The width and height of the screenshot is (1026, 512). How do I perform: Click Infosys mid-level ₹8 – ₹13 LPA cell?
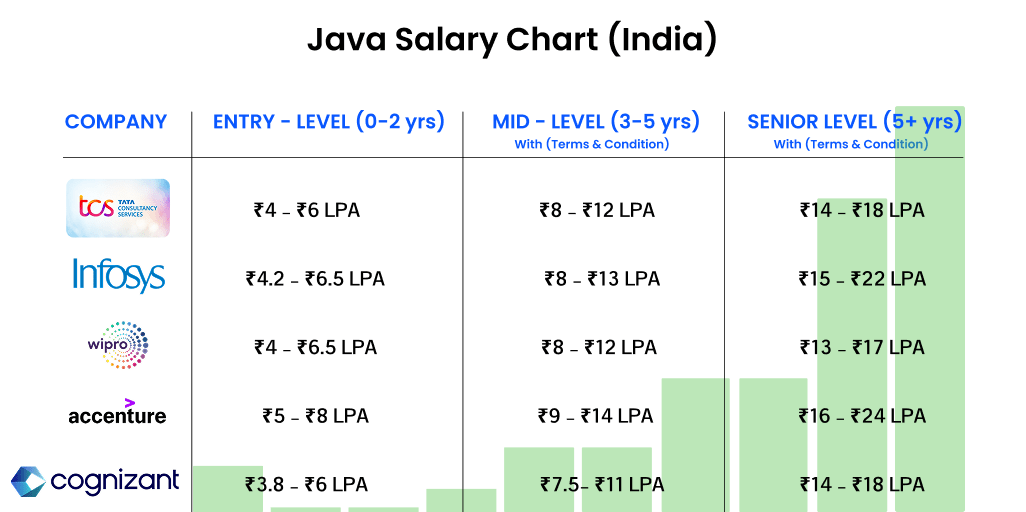pos(602,279)
